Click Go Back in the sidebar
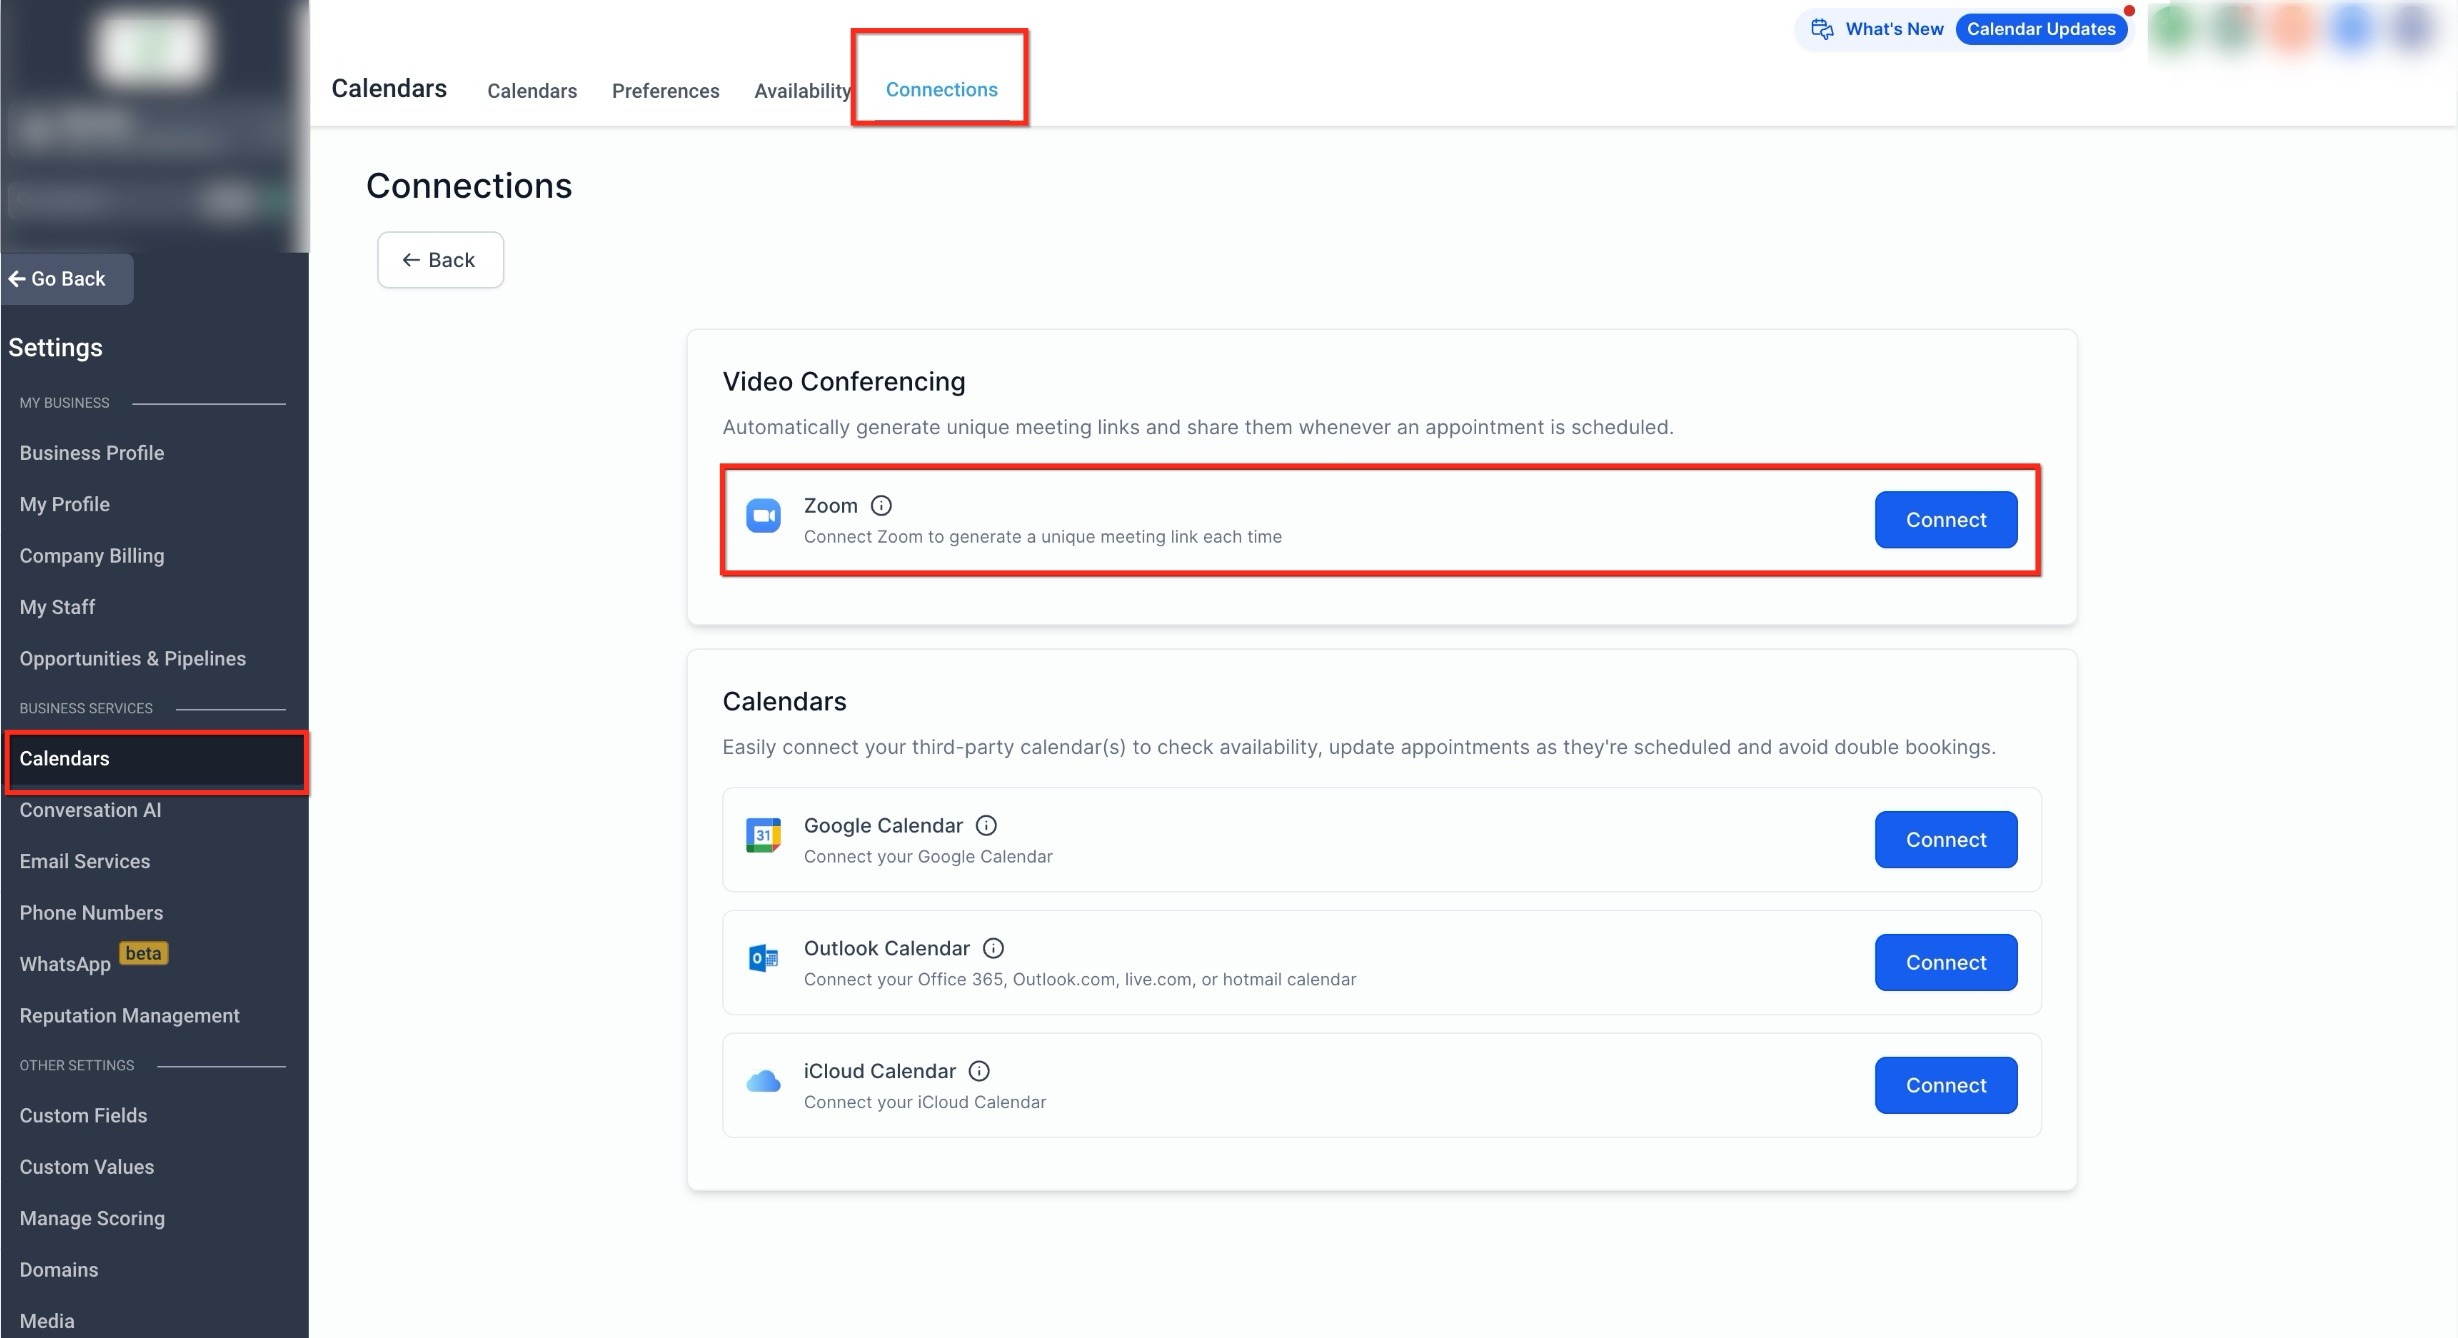Screen dimensions: 2458x1338 coord(67,279)
